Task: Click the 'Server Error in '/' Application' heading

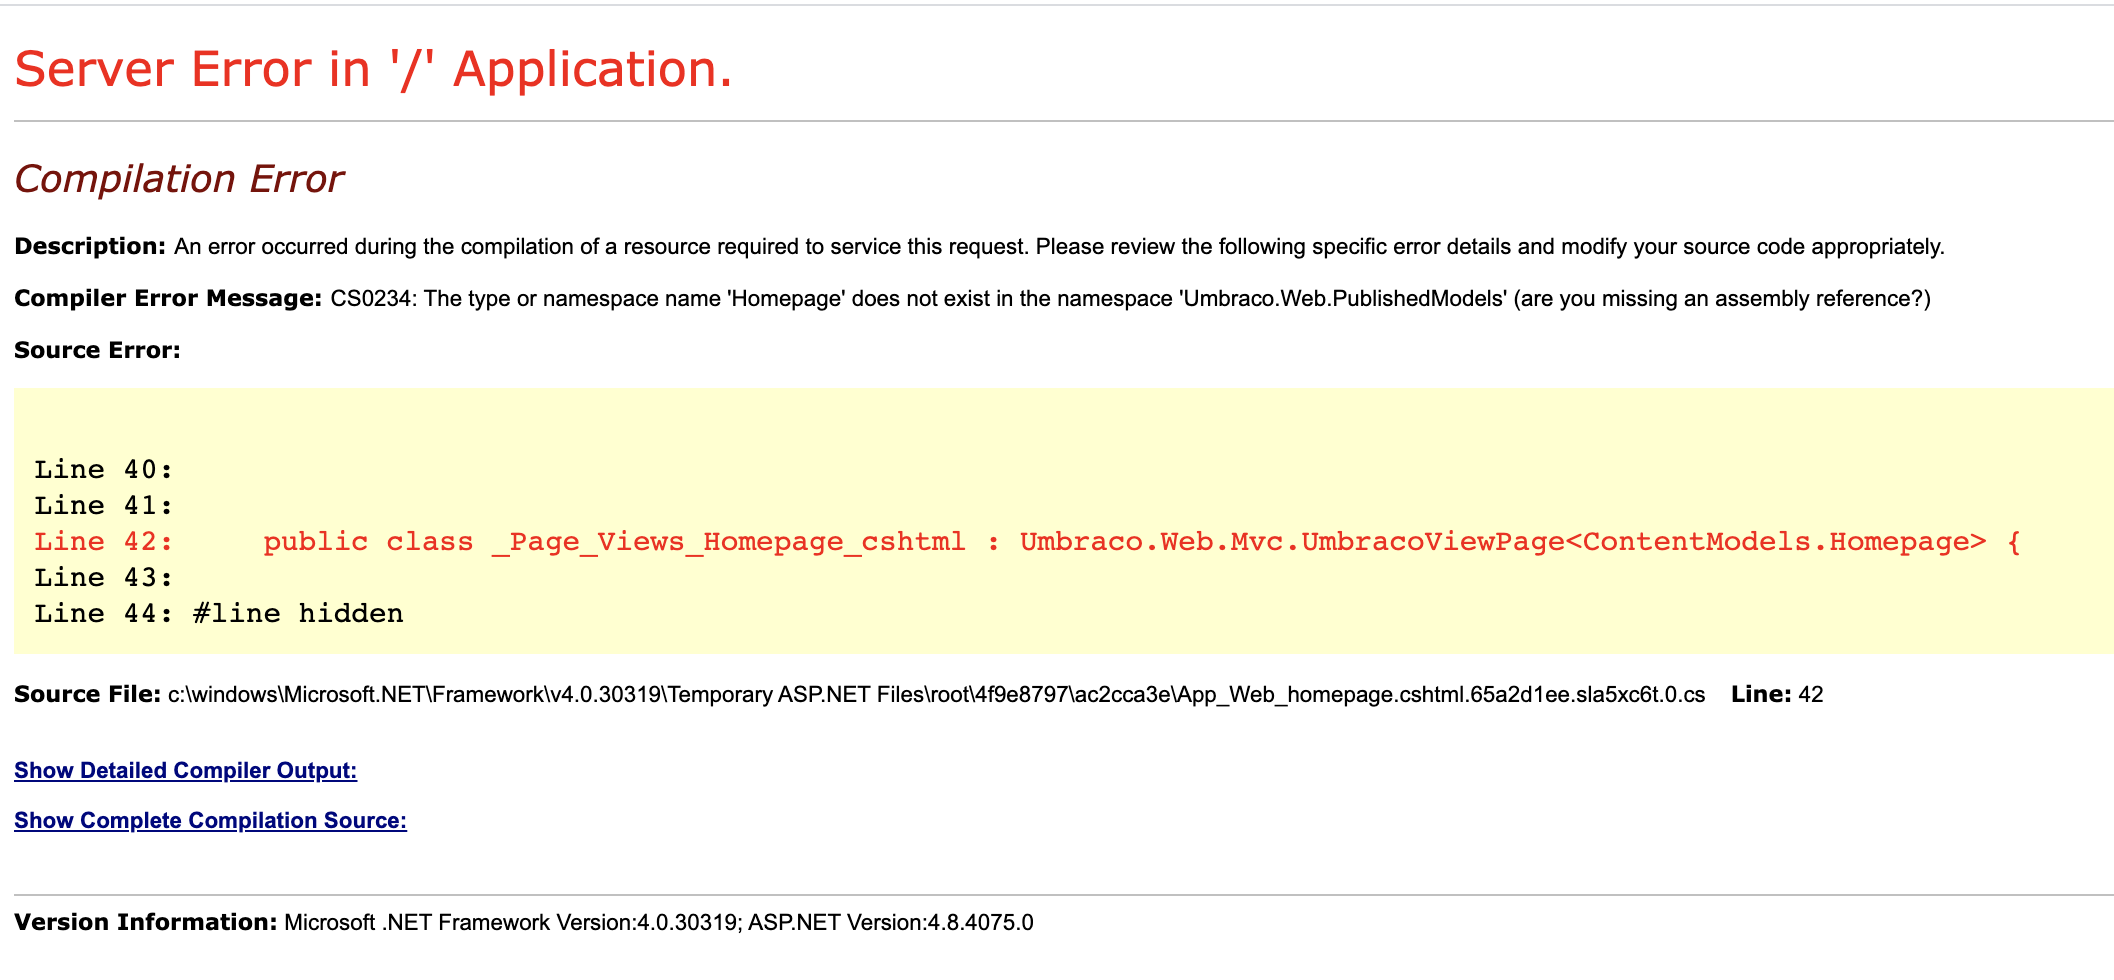Action: click(x=373, y=69)
